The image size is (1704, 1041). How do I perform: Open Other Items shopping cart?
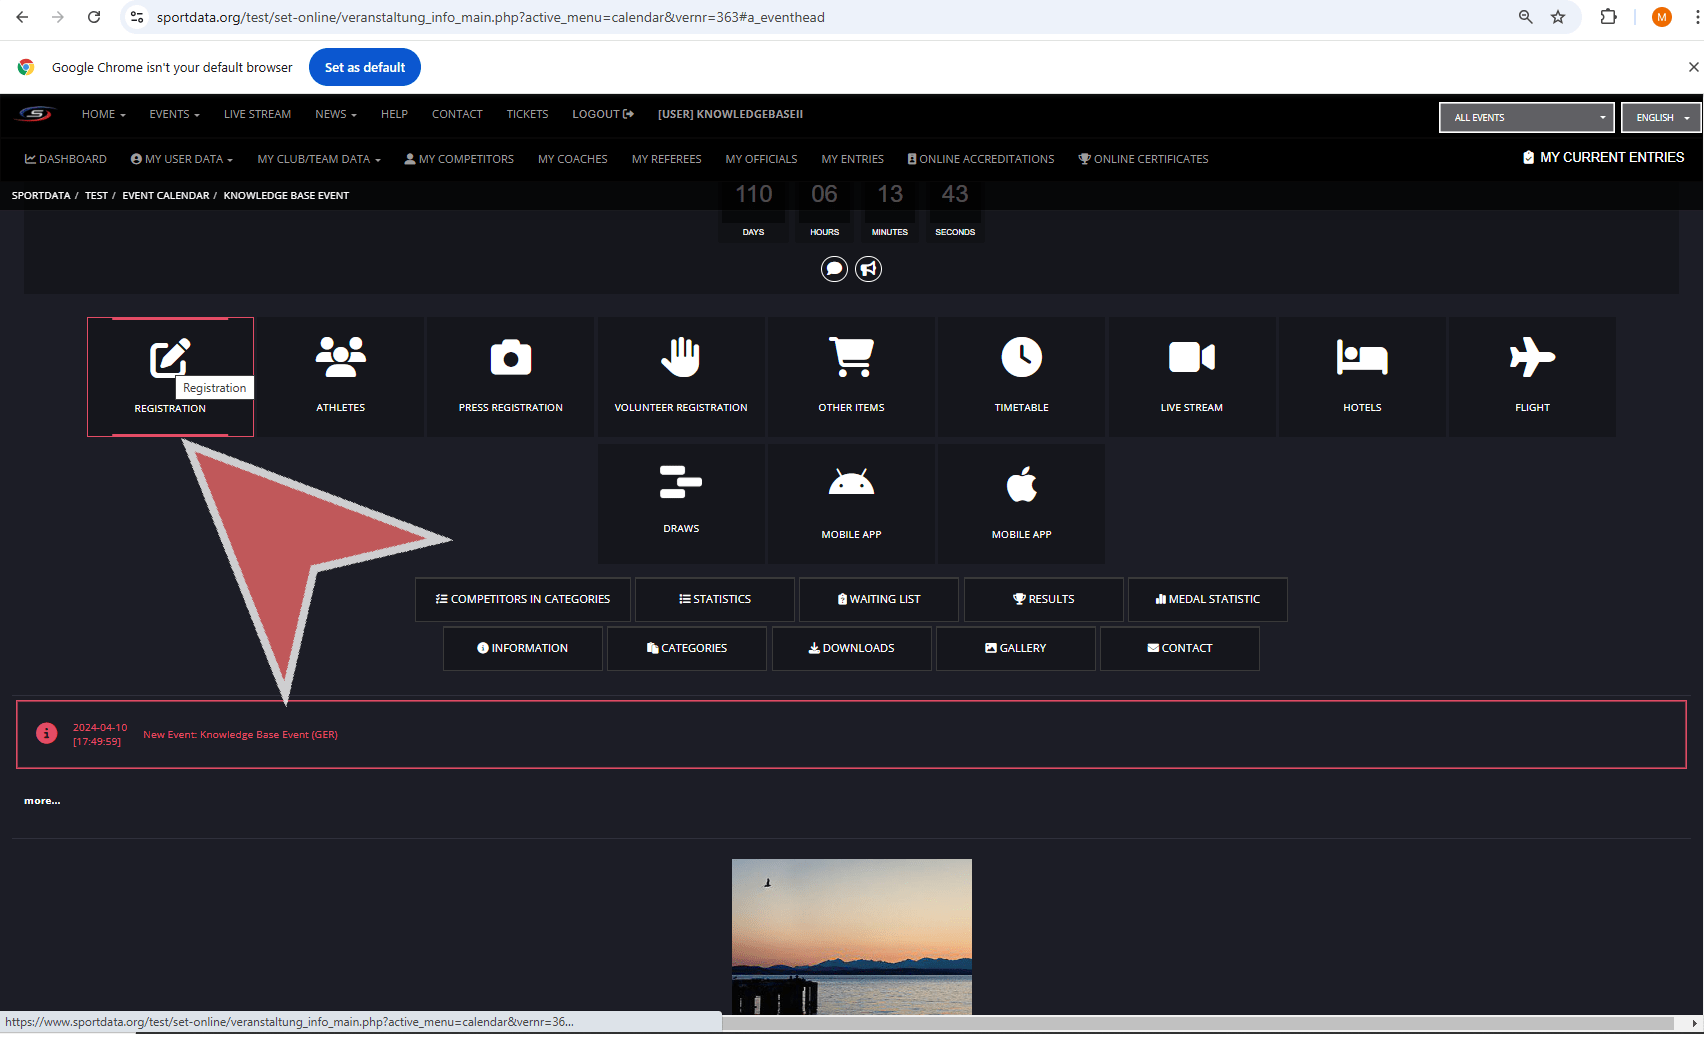[851, 357]
